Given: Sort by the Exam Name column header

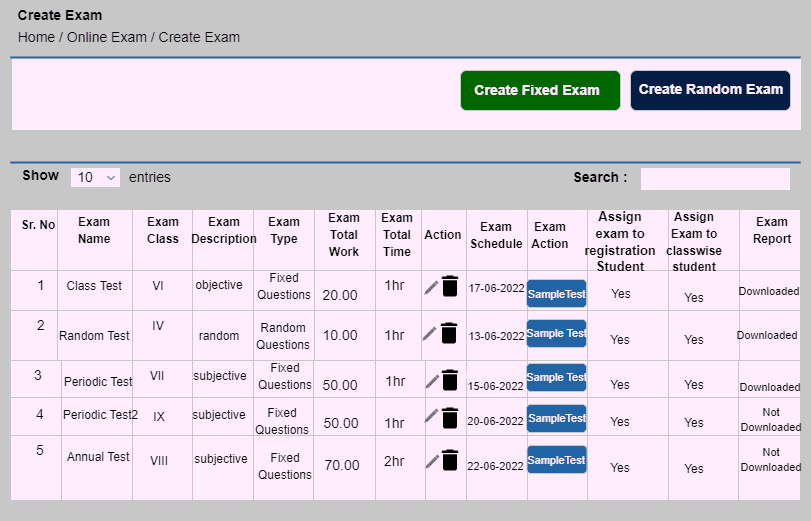Looking at the screenshot, I should pyautogui.click(x=94, y=230).
